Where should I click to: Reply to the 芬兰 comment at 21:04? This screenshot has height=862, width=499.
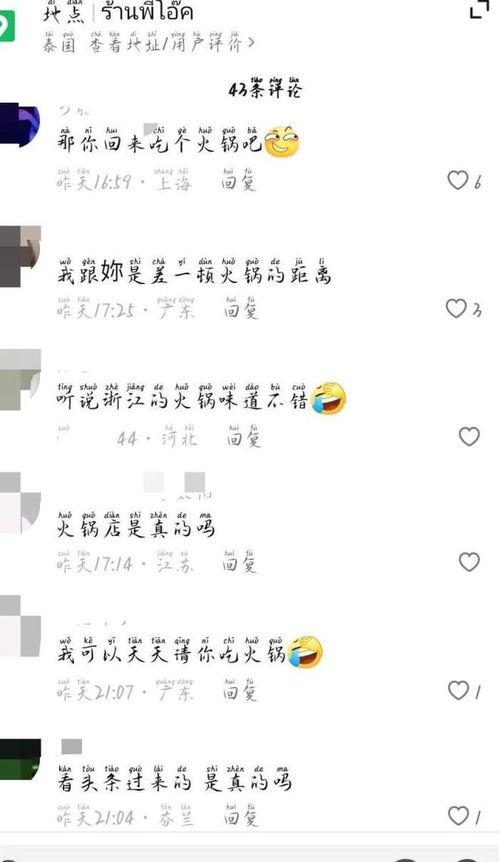(240, 815)
